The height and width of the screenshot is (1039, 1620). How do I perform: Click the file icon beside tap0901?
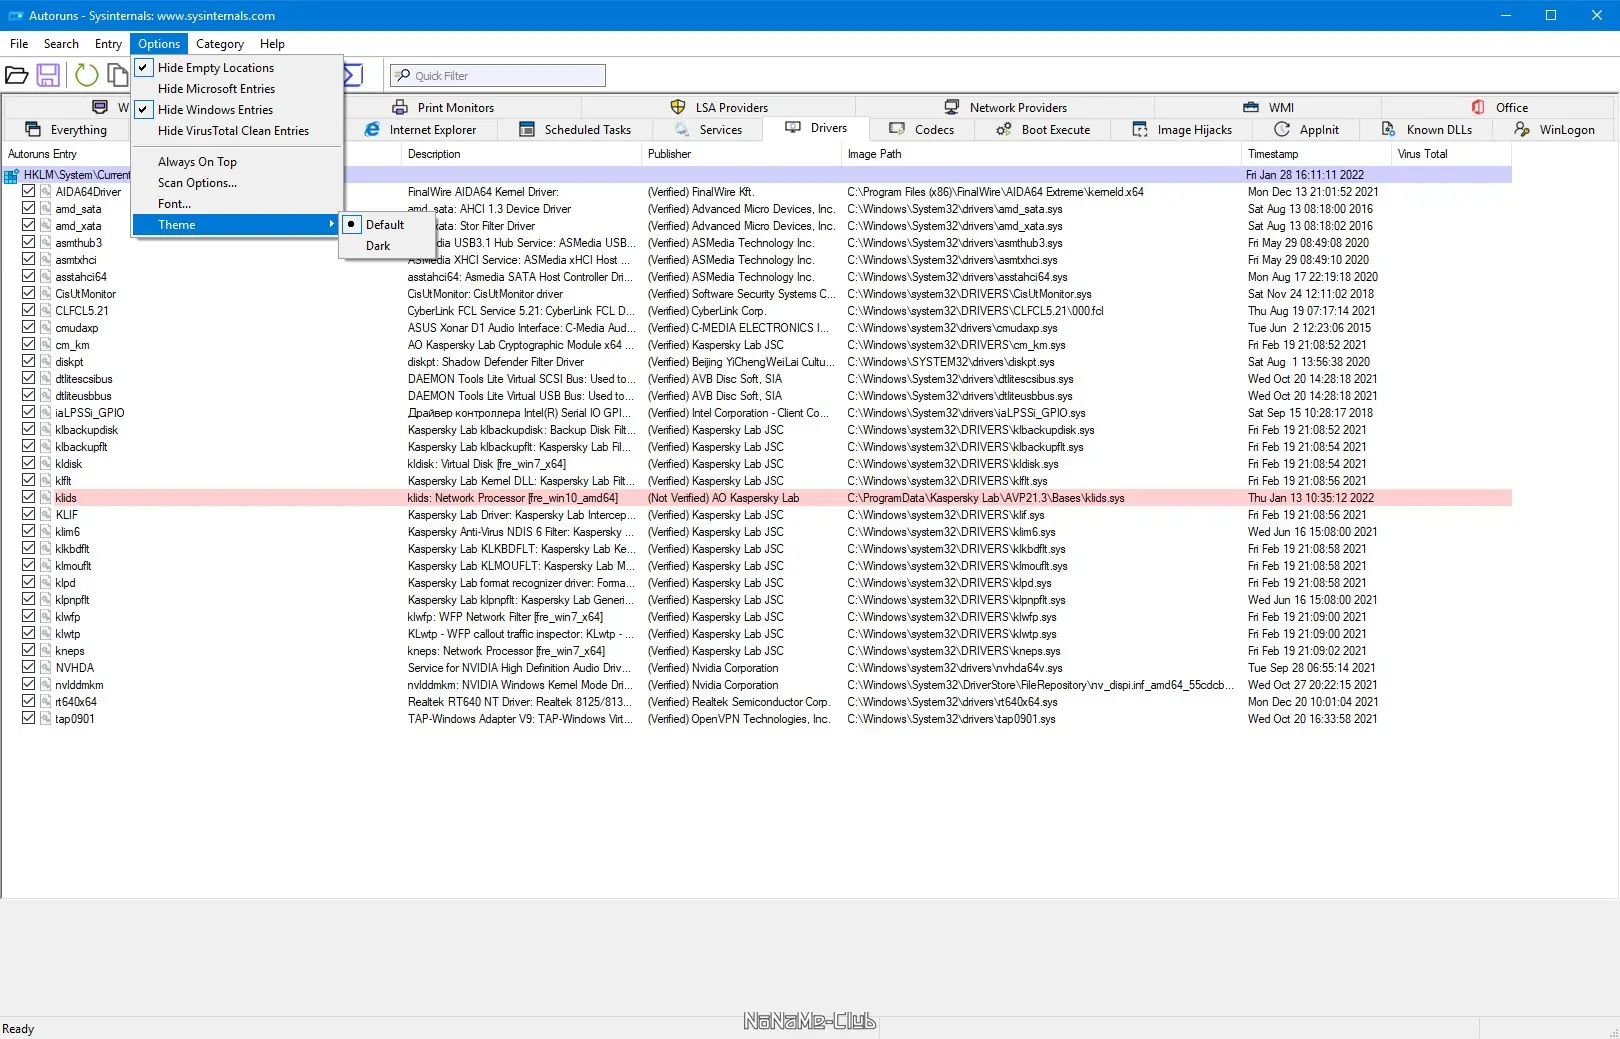[x=46, y=718]
